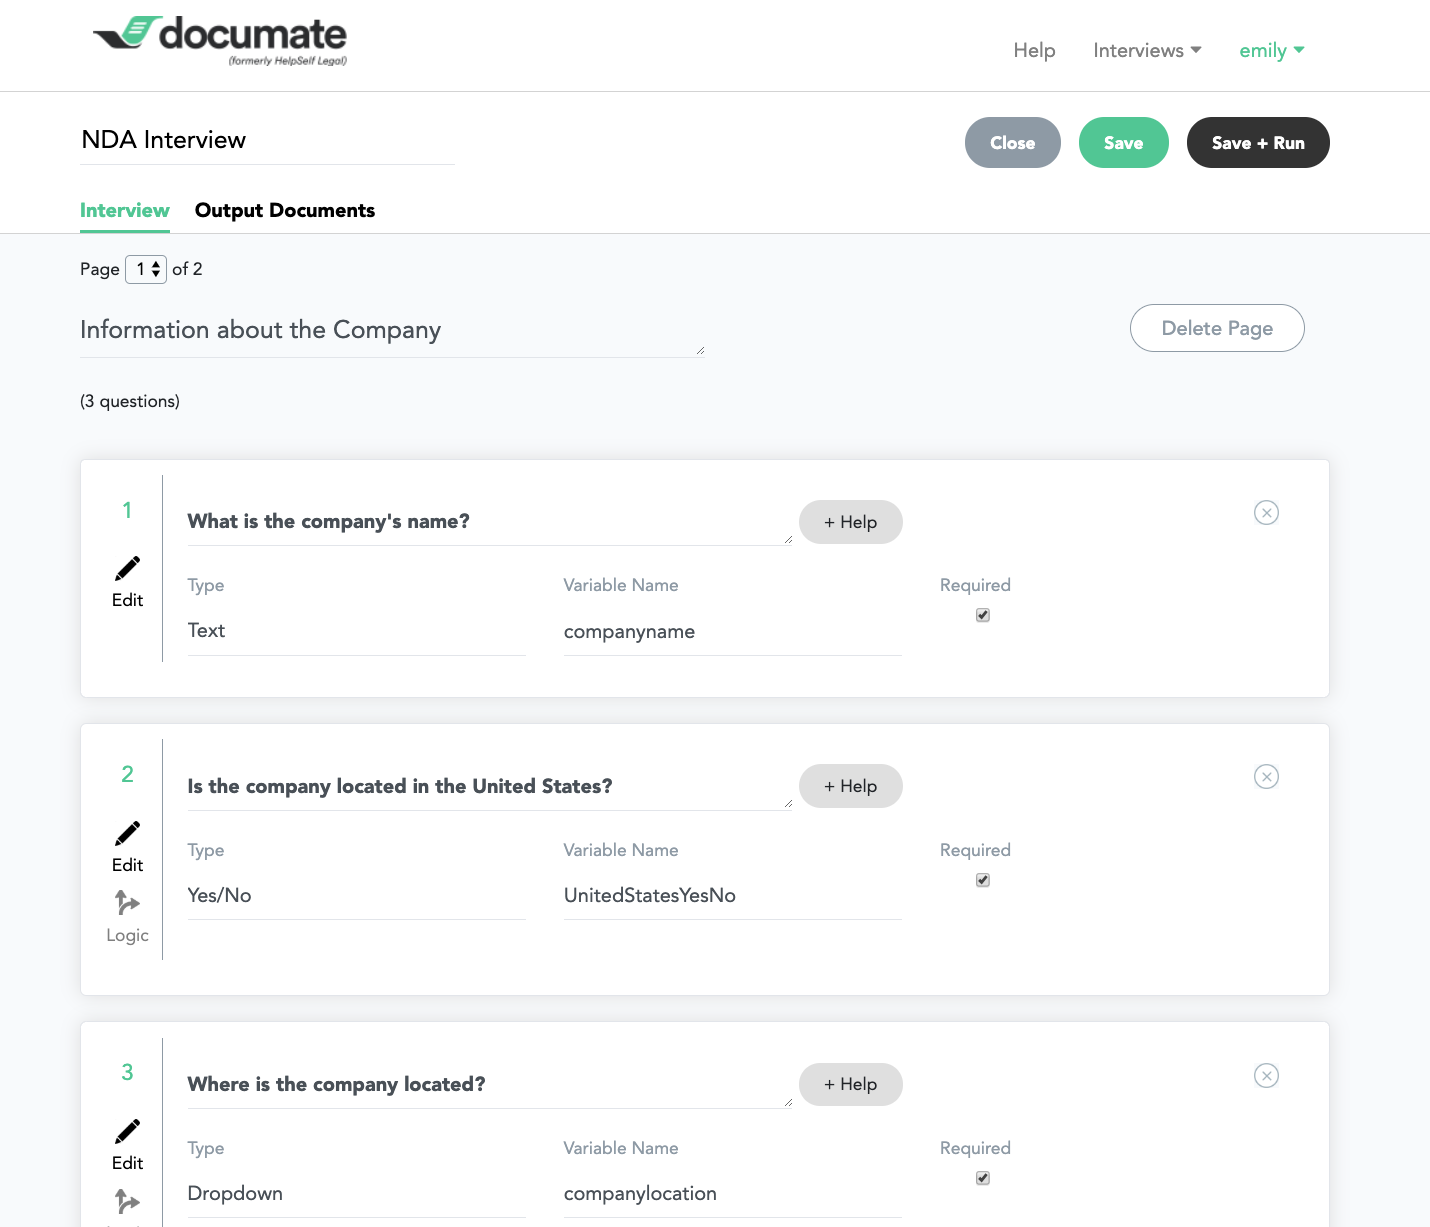Toggle Required checkbox for United States question
This screenshot has height=1227, width=1430.
[983, 880]
